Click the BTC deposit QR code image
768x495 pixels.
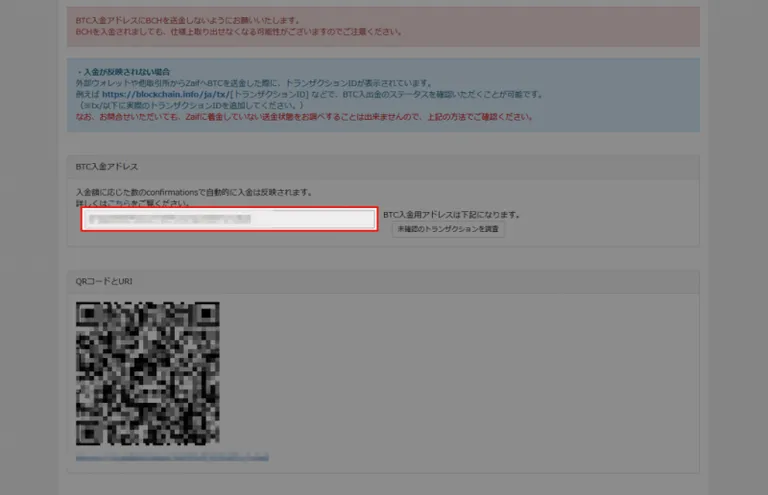click(147, 373)
